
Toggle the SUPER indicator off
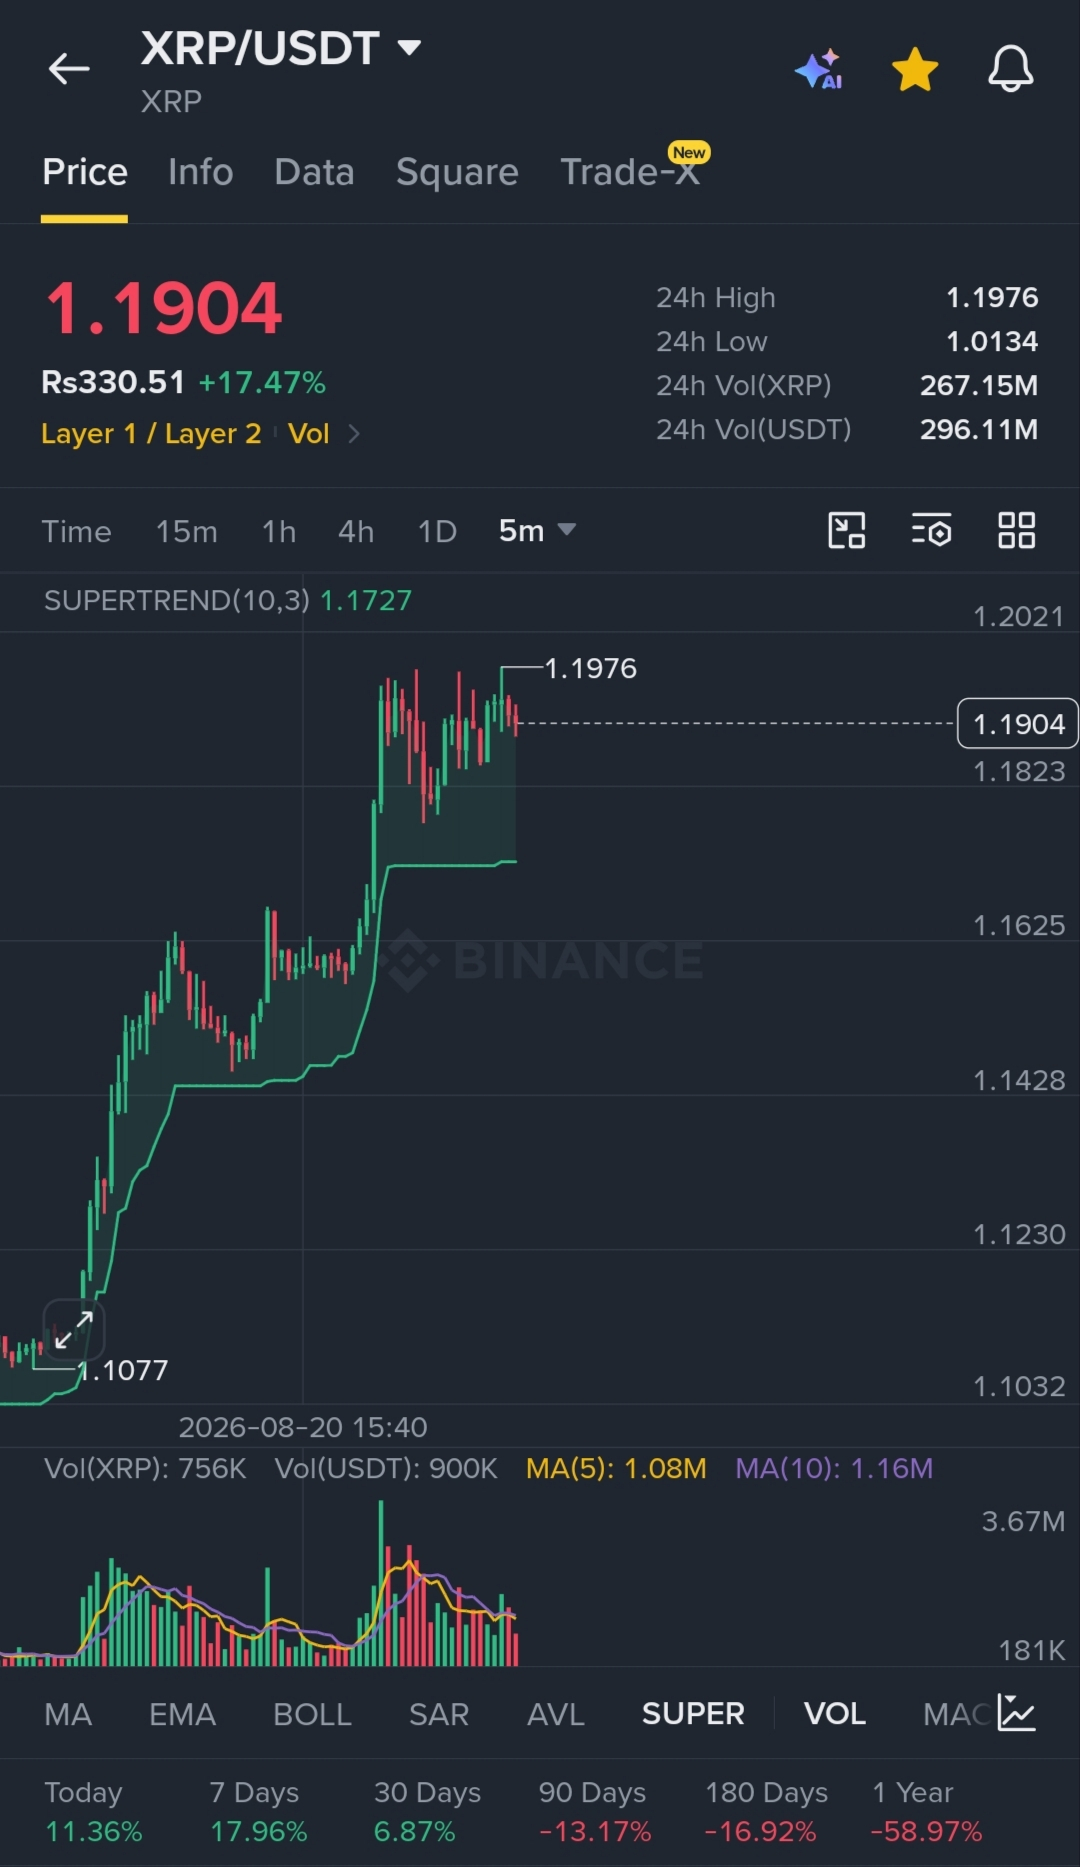(x=693, y=1714)
